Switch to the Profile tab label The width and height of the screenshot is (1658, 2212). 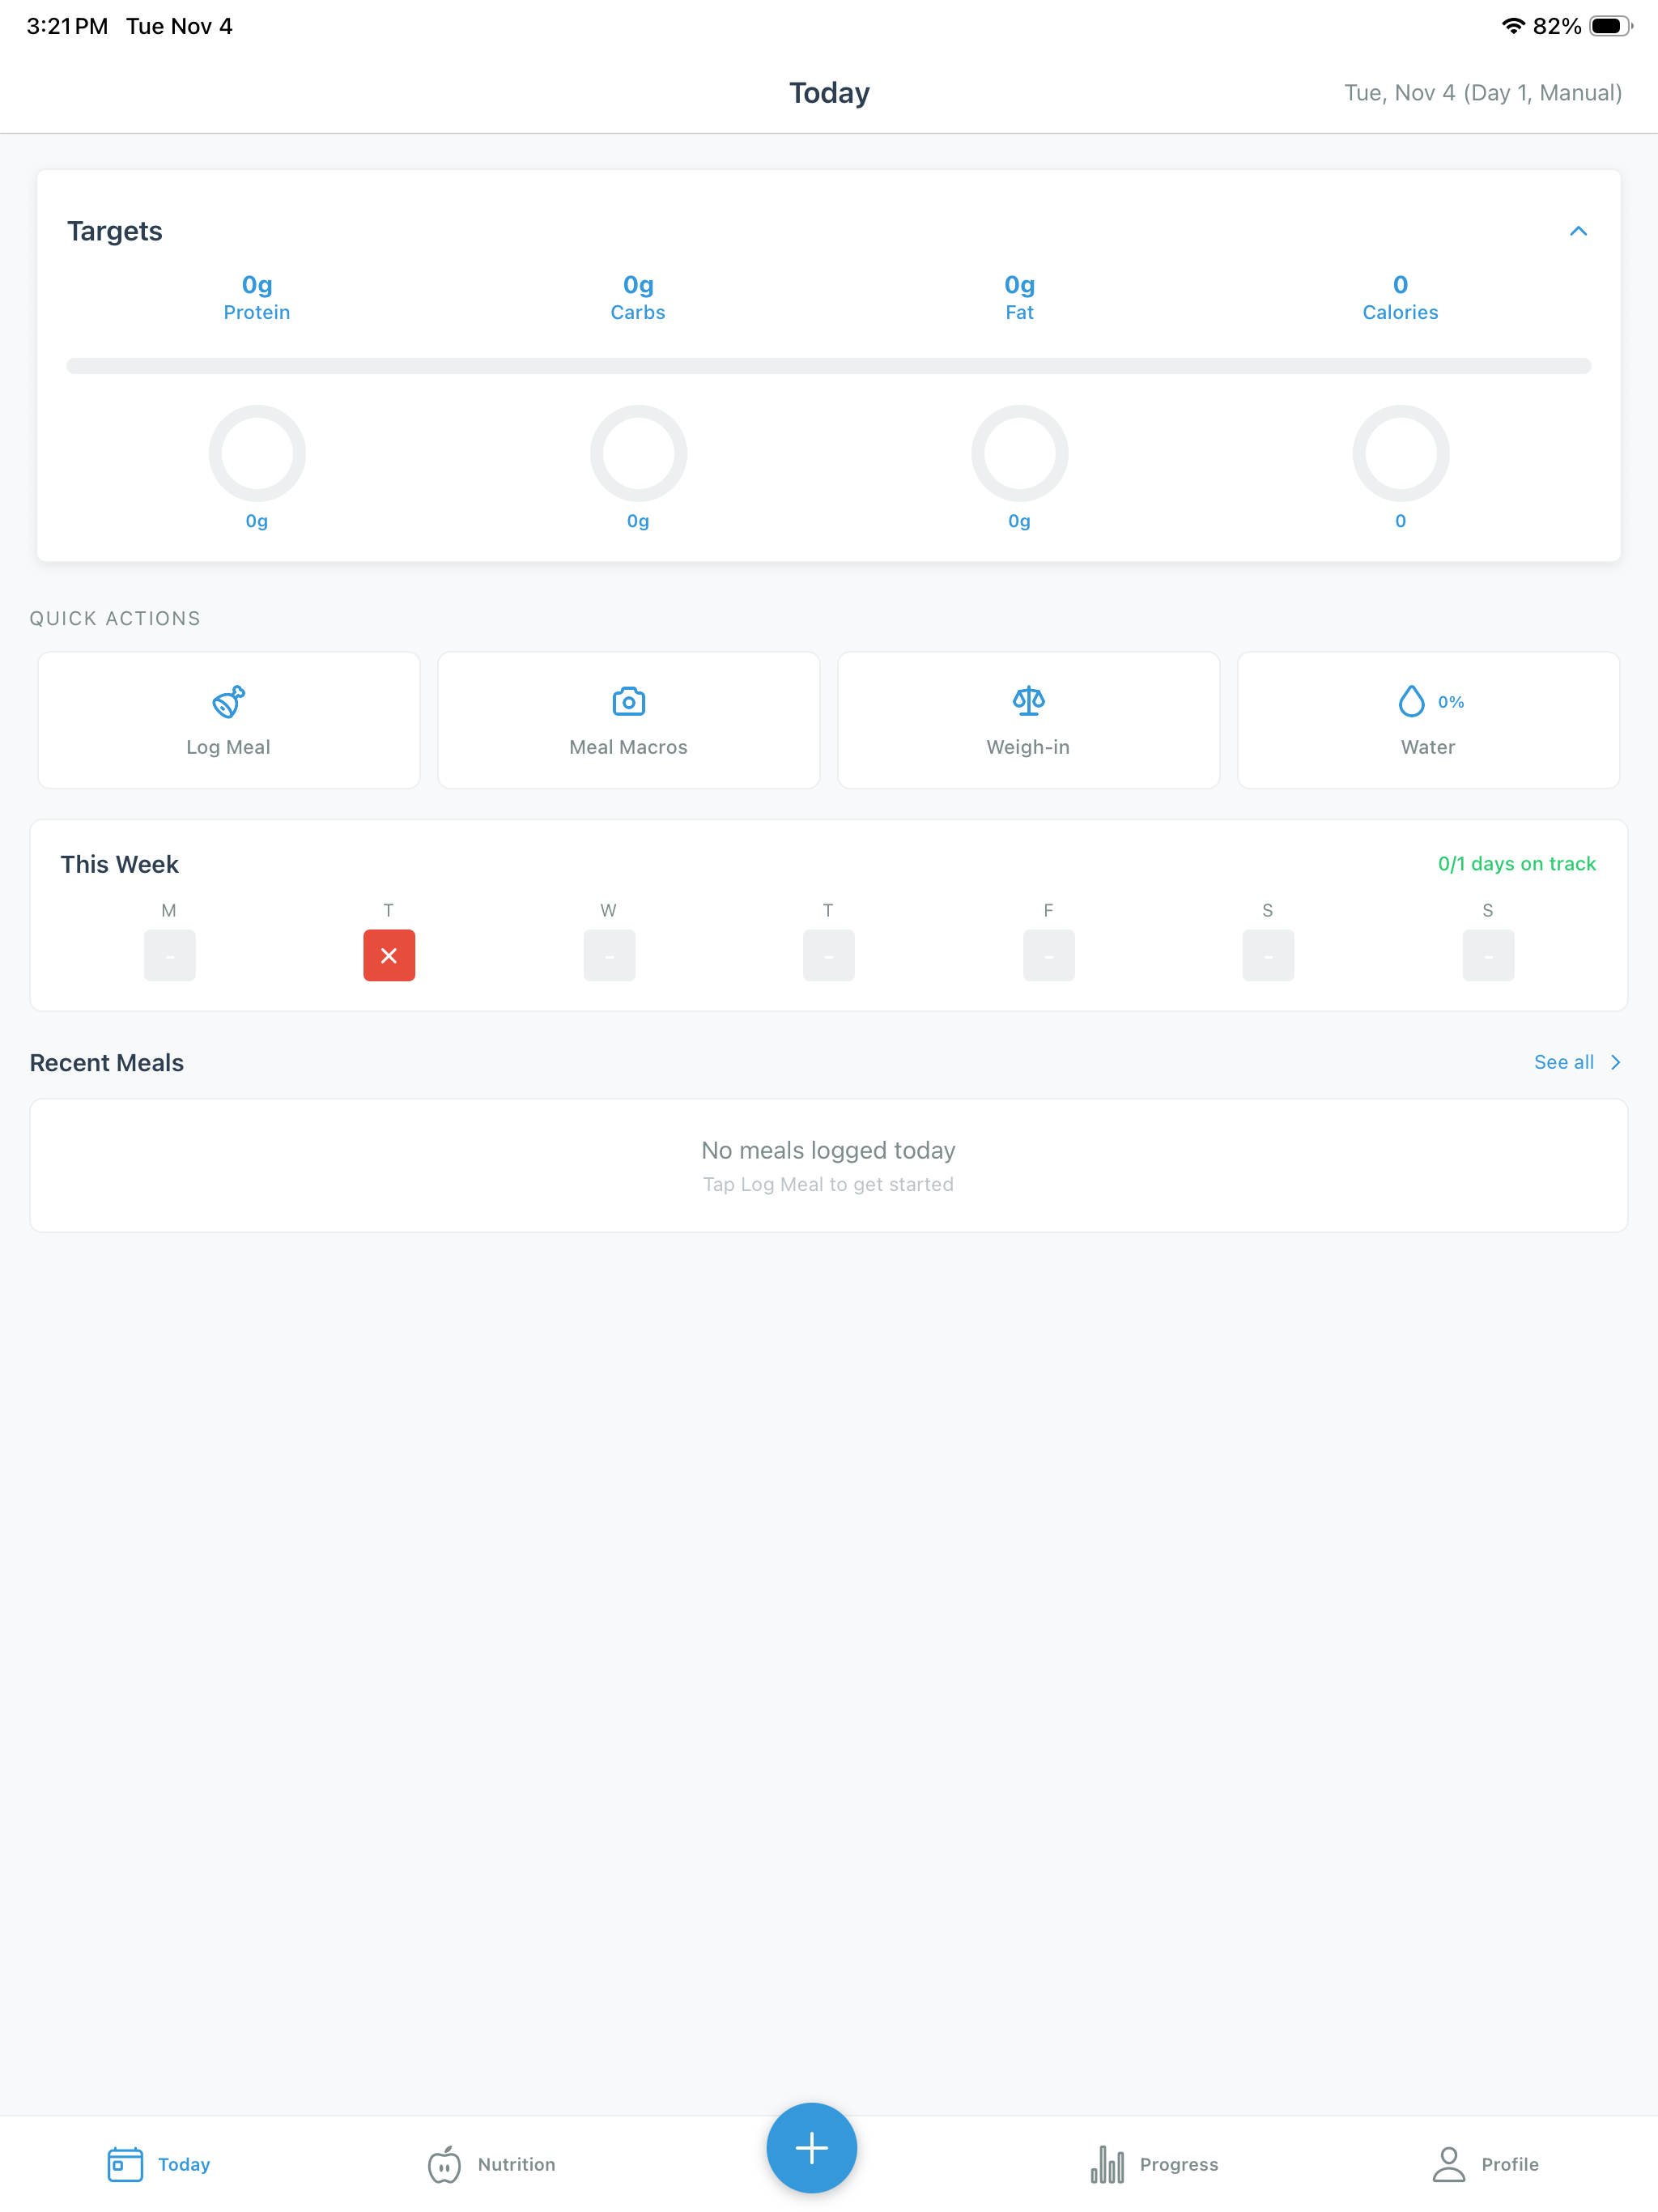click(x=1510, y=2164)
